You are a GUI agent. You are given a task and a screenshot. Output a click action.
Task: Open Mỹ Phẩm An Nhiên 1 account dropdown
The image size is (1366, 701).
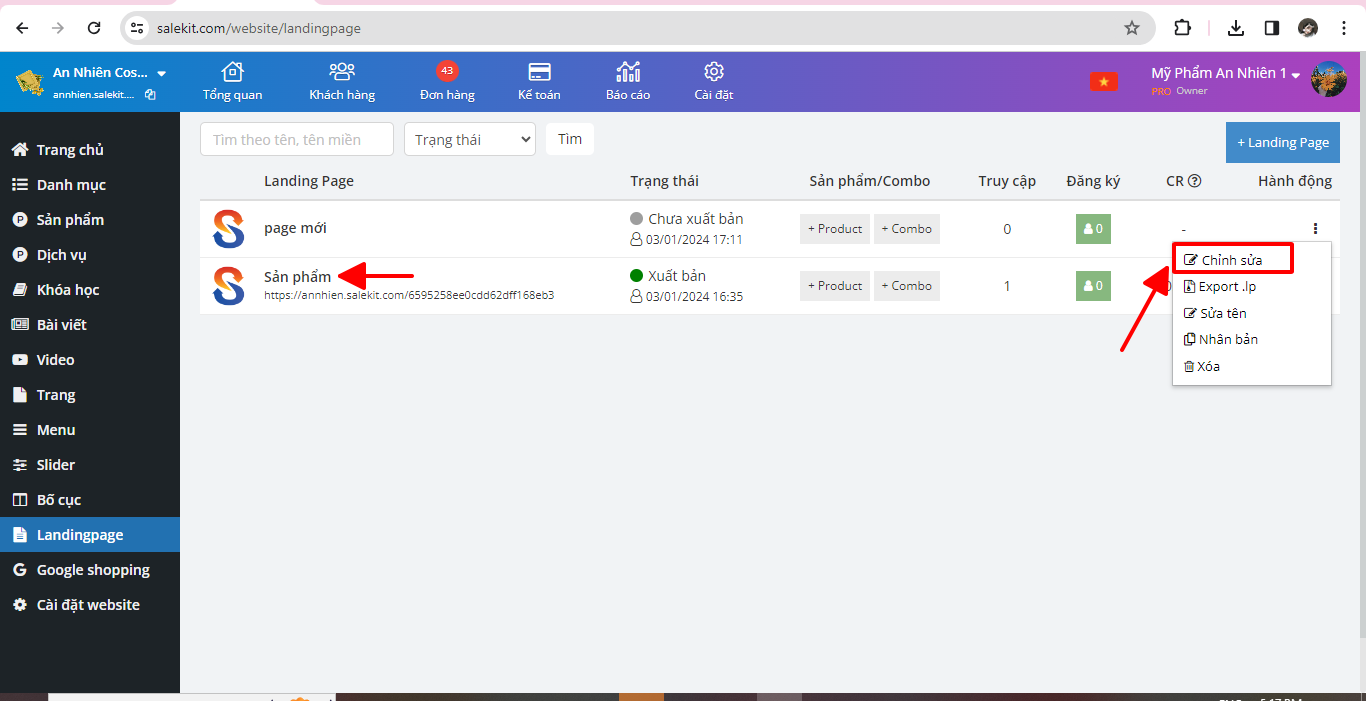1296,75
